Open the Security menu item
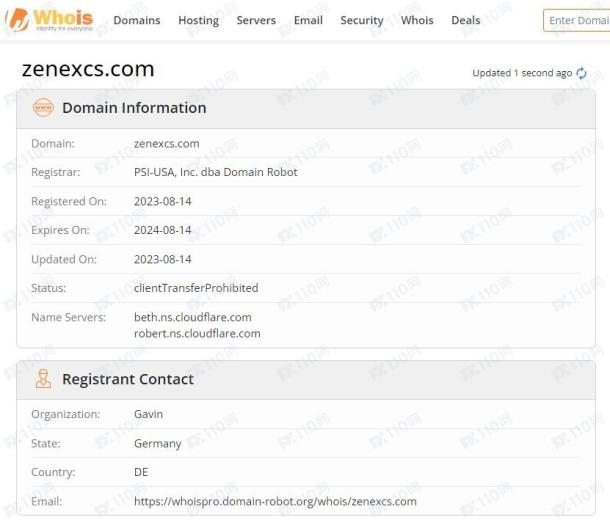Screen dimensions: 610x520 362,20
